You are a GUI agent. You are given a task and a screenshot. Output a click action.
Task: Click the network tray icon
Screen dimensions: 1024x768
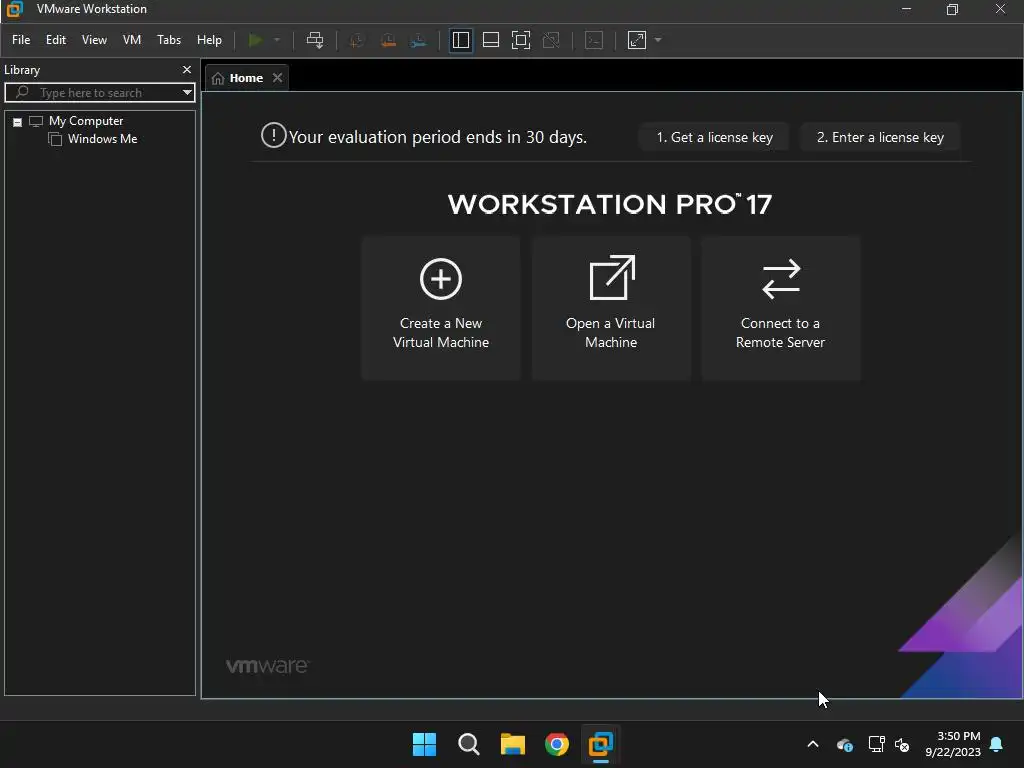tap(876, 744)
